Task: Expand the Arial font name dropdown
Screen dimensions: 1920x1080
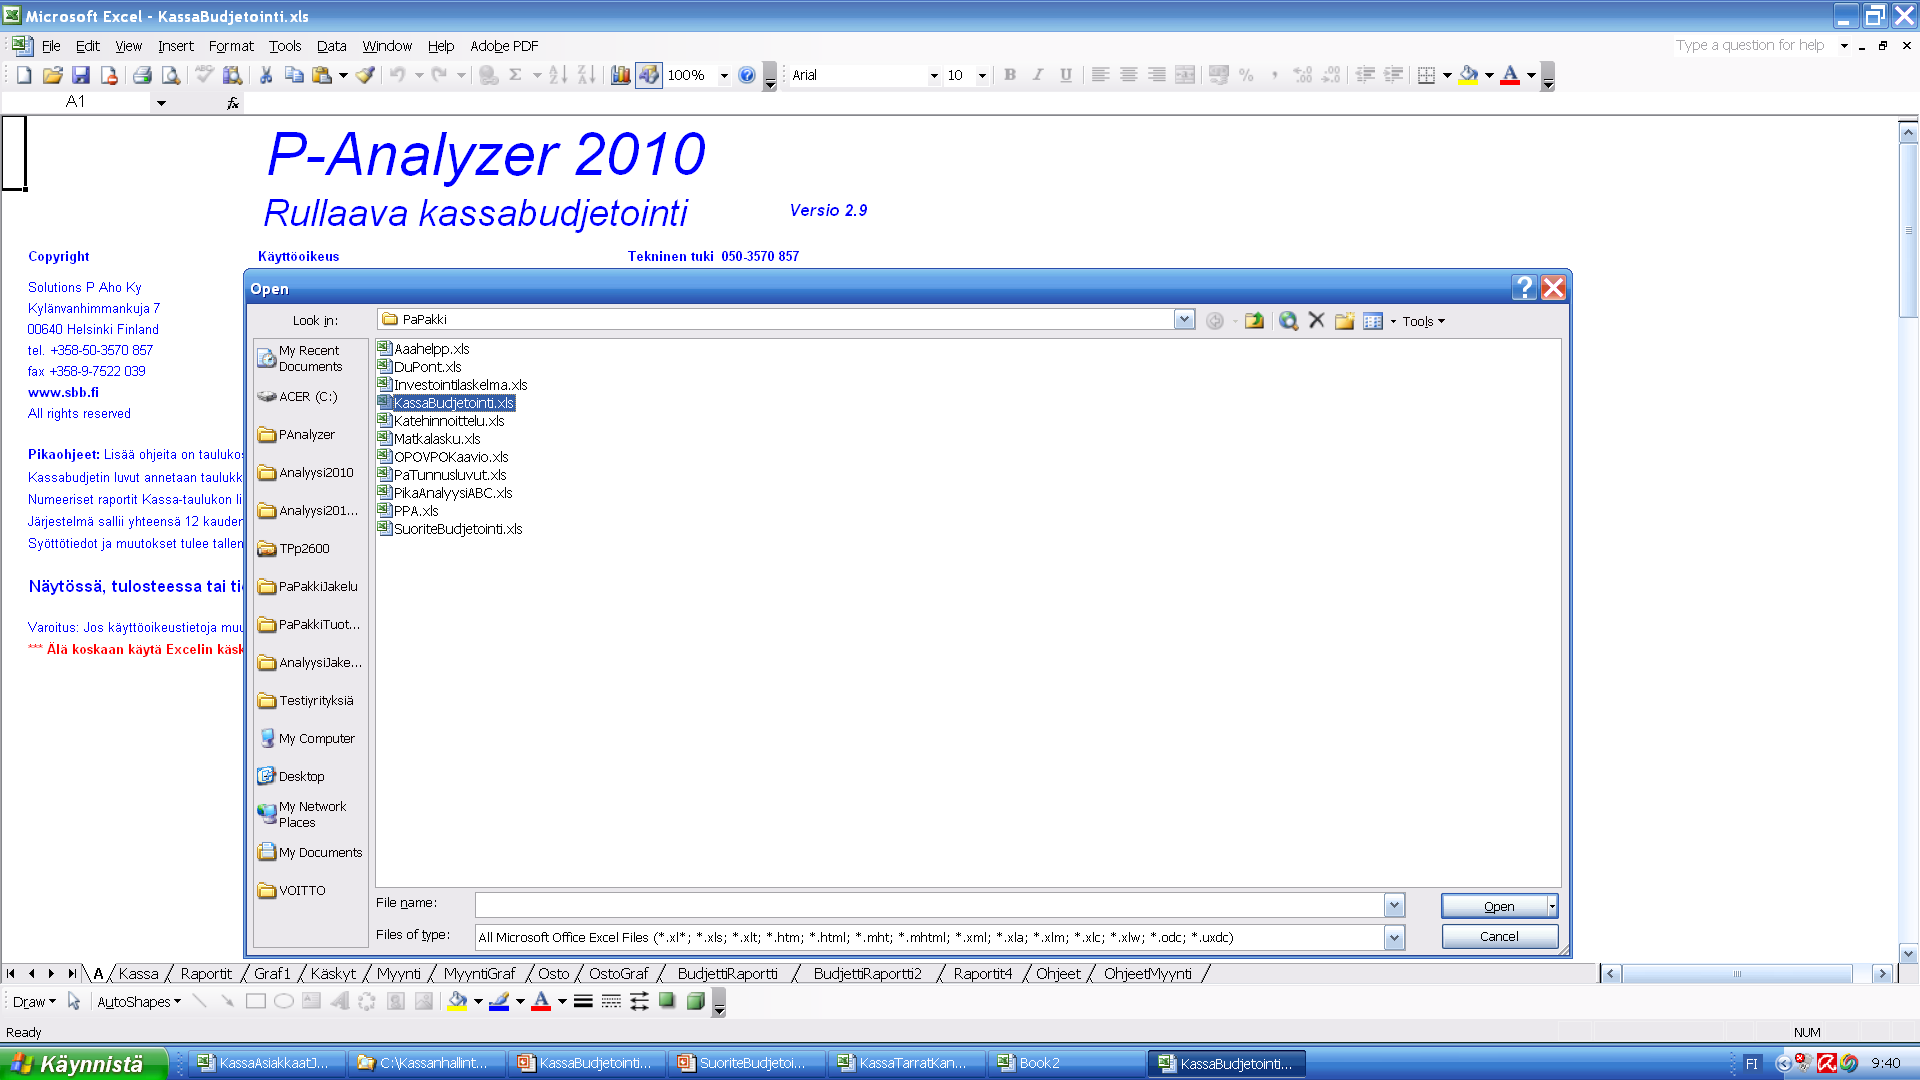Action: 934,76
